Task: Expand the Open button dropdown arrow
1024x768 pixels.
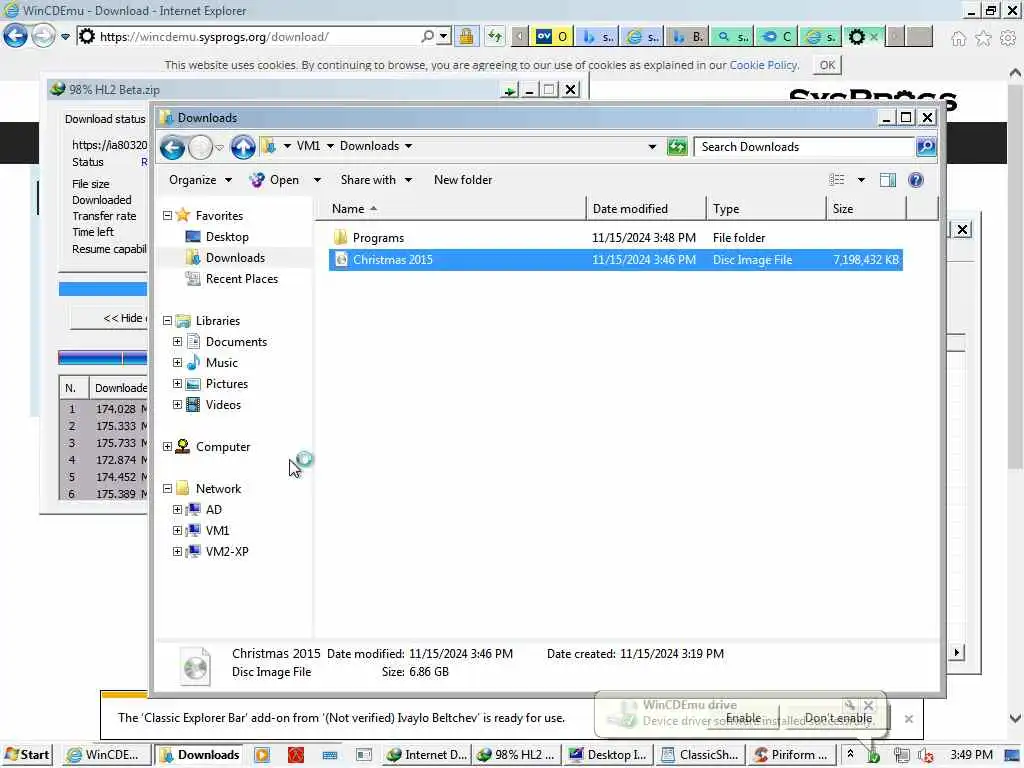Action: 317,180
